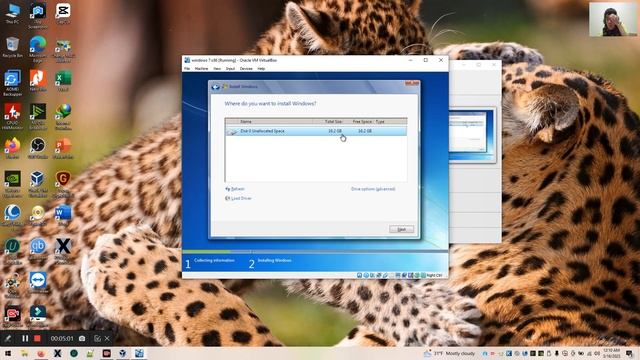Open CPUID HWMonitor desktop shortcut
This screenshot has height=360, width=640.
coord(12,116)
